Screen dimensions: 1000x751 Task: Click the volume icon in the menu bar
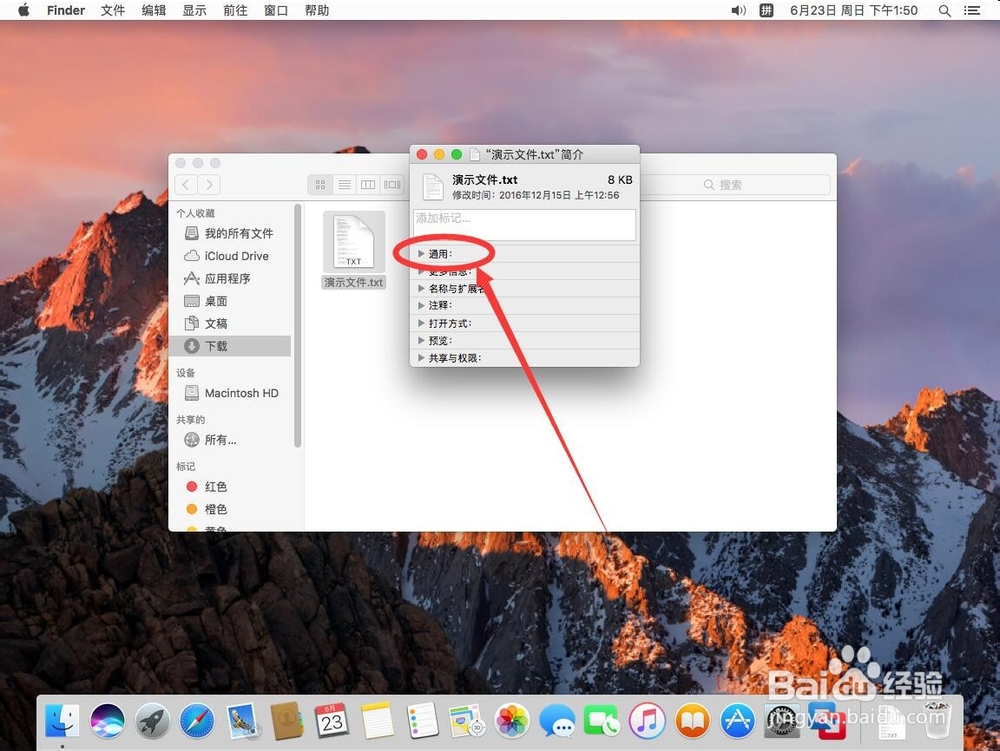739,10
